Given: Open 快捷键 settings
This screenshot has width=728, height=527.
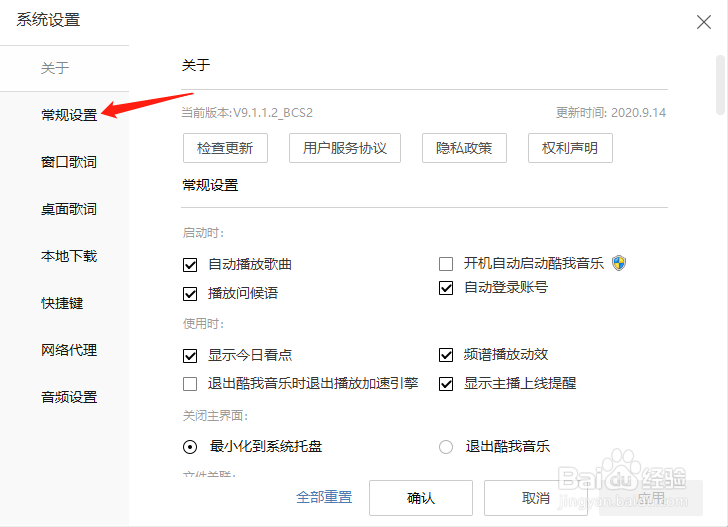Looking at the screenshot, I should click(62, 303).
